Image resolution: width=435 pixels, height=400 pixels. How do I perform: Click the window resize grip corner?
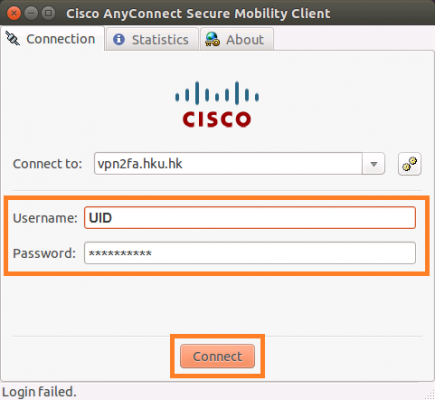coord(430,395)
